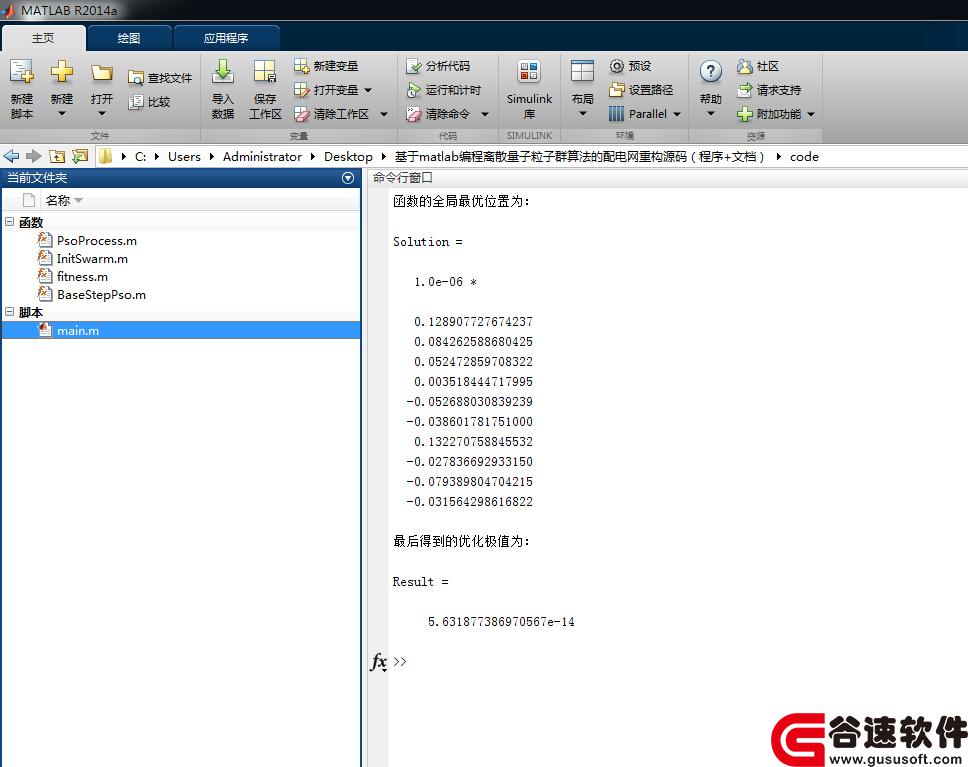968x767 pixels.
Task: Expand Clear Commands (清除命令) dropdown arrow
Action: (x=485, y=114)
